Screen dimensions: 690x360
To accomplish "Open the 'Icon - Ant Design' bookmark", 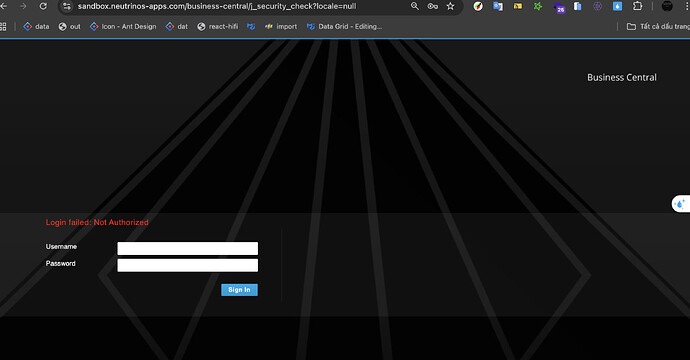I will pyautogui.click(x=123, y=27).
